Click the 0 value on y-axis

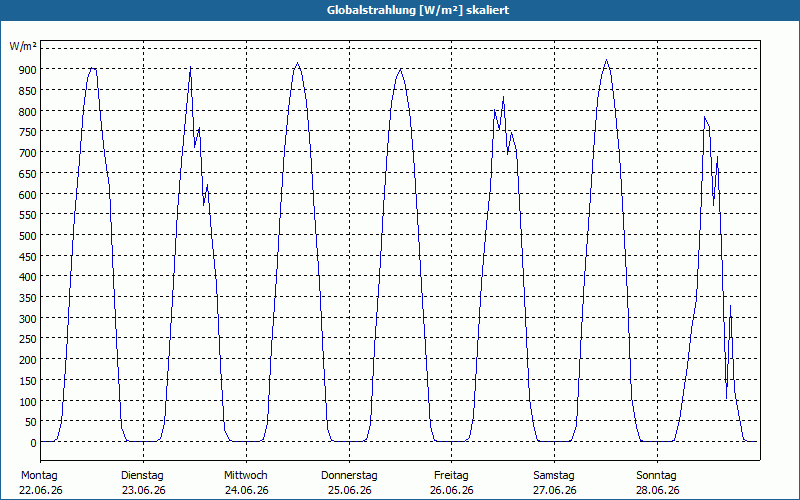pos(33,443)
